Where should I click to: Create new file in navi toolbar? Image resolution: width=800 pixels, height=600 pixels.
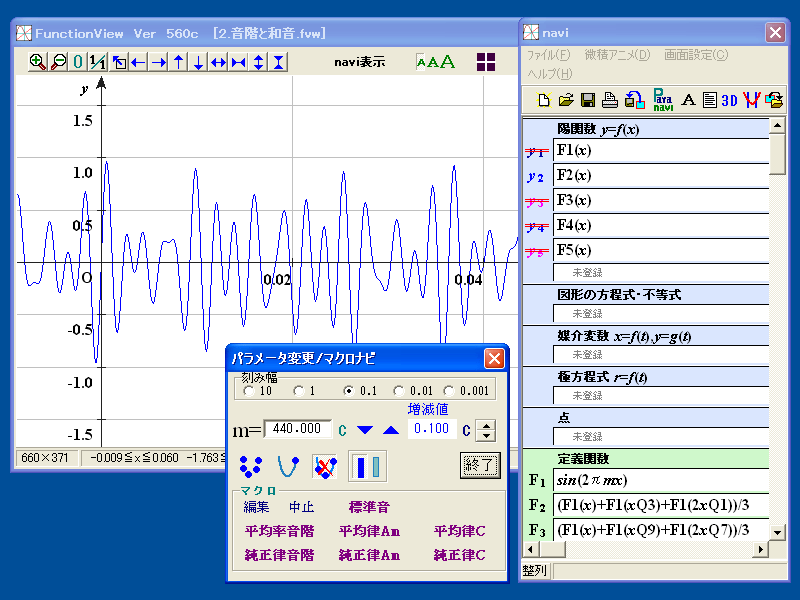(544, 100)
